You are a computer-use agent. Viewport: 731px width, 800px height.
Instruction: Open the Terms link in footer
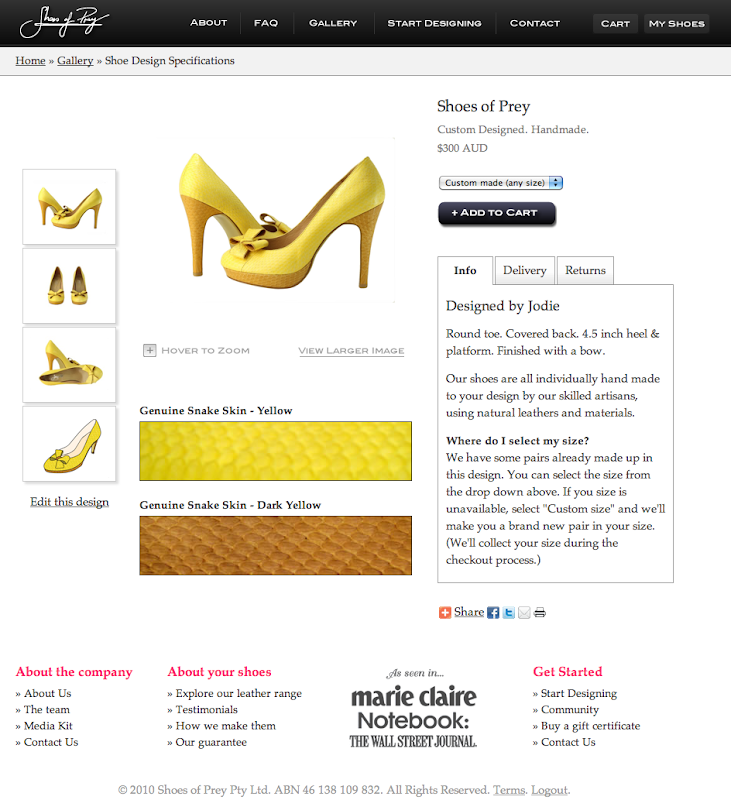coord(509,790)
